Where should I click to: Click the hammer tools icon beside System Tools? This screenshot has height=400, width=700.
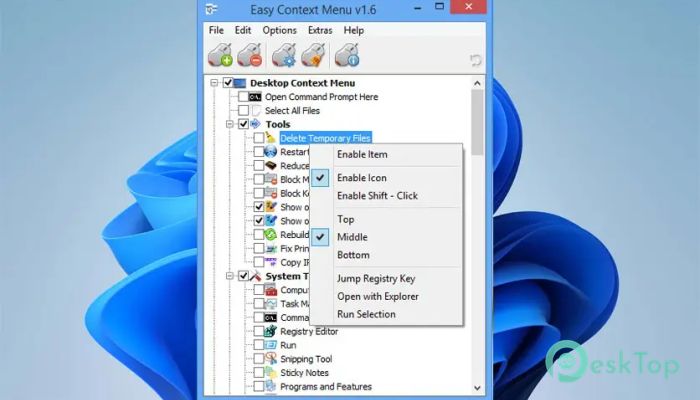tap(255, 275)
